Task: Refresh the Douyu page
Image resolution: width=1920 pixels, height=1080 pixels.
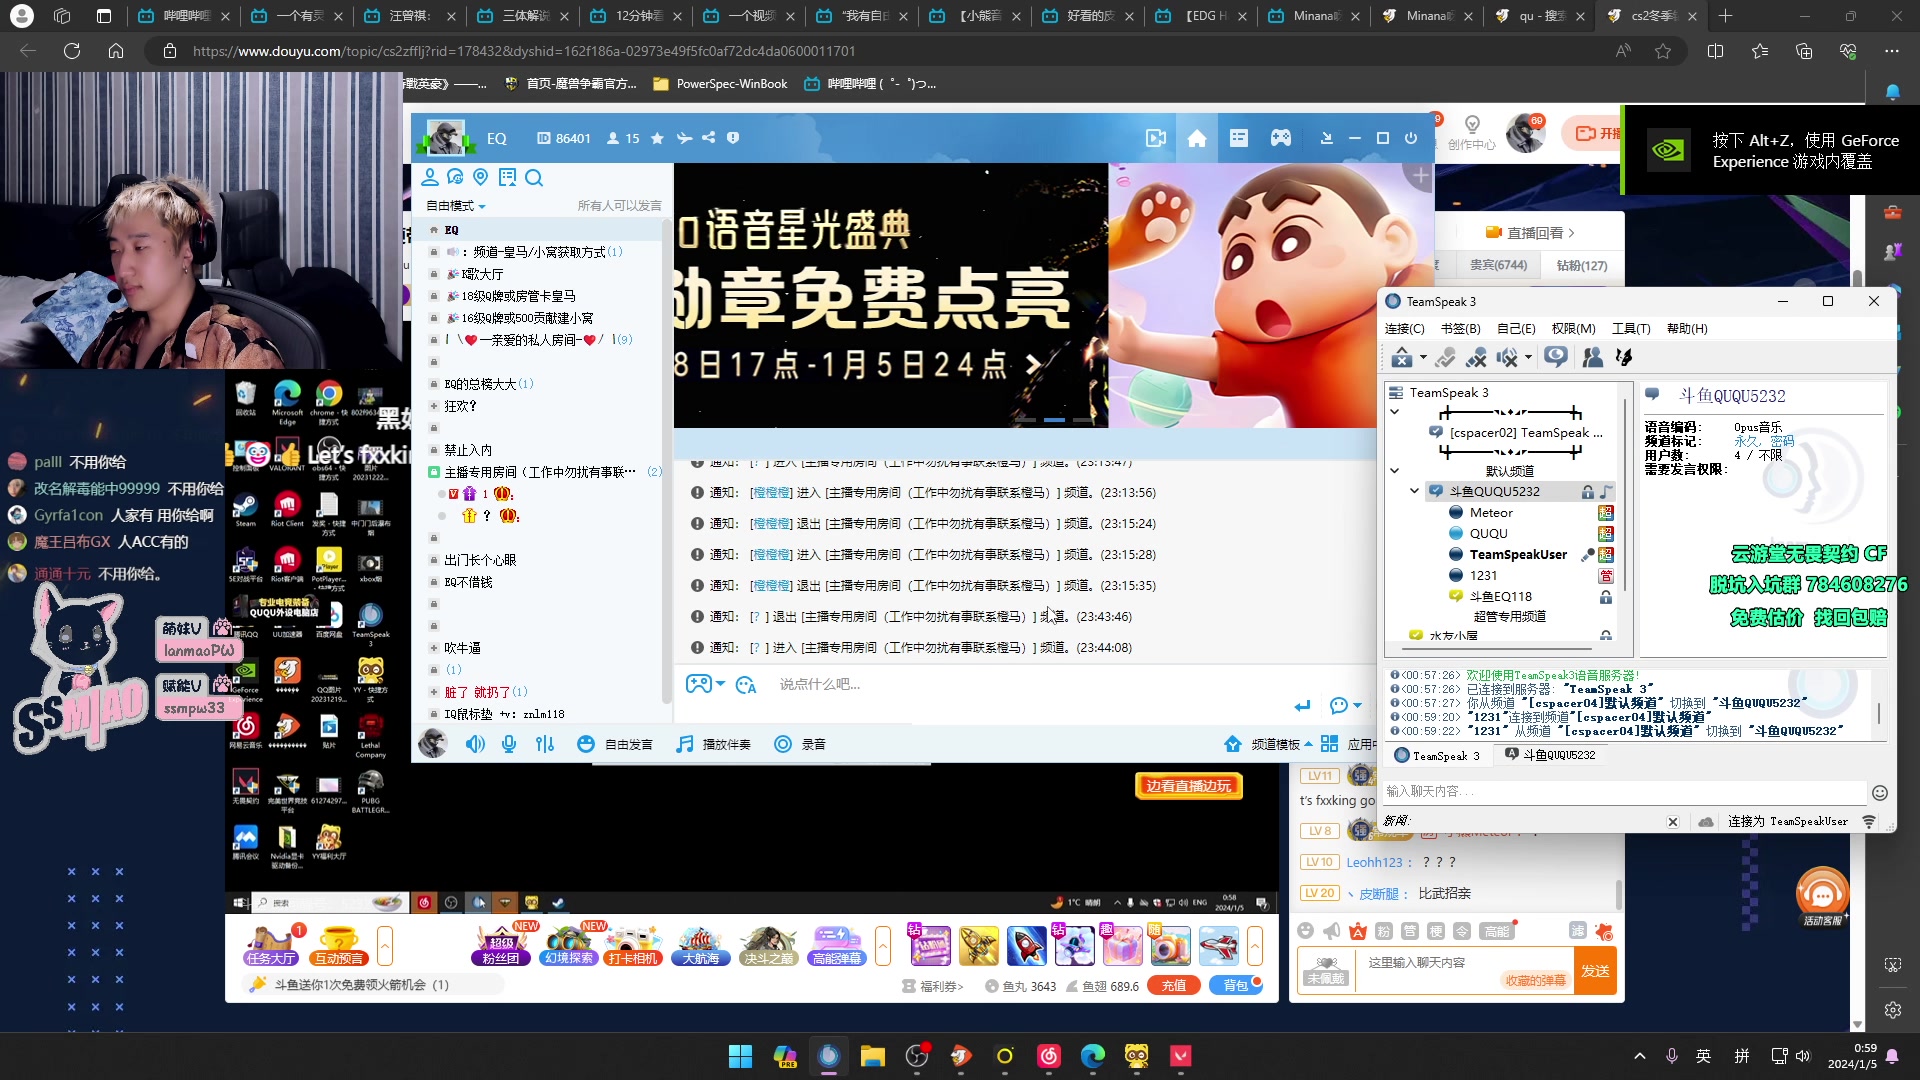Action: [x=72, y=51]
